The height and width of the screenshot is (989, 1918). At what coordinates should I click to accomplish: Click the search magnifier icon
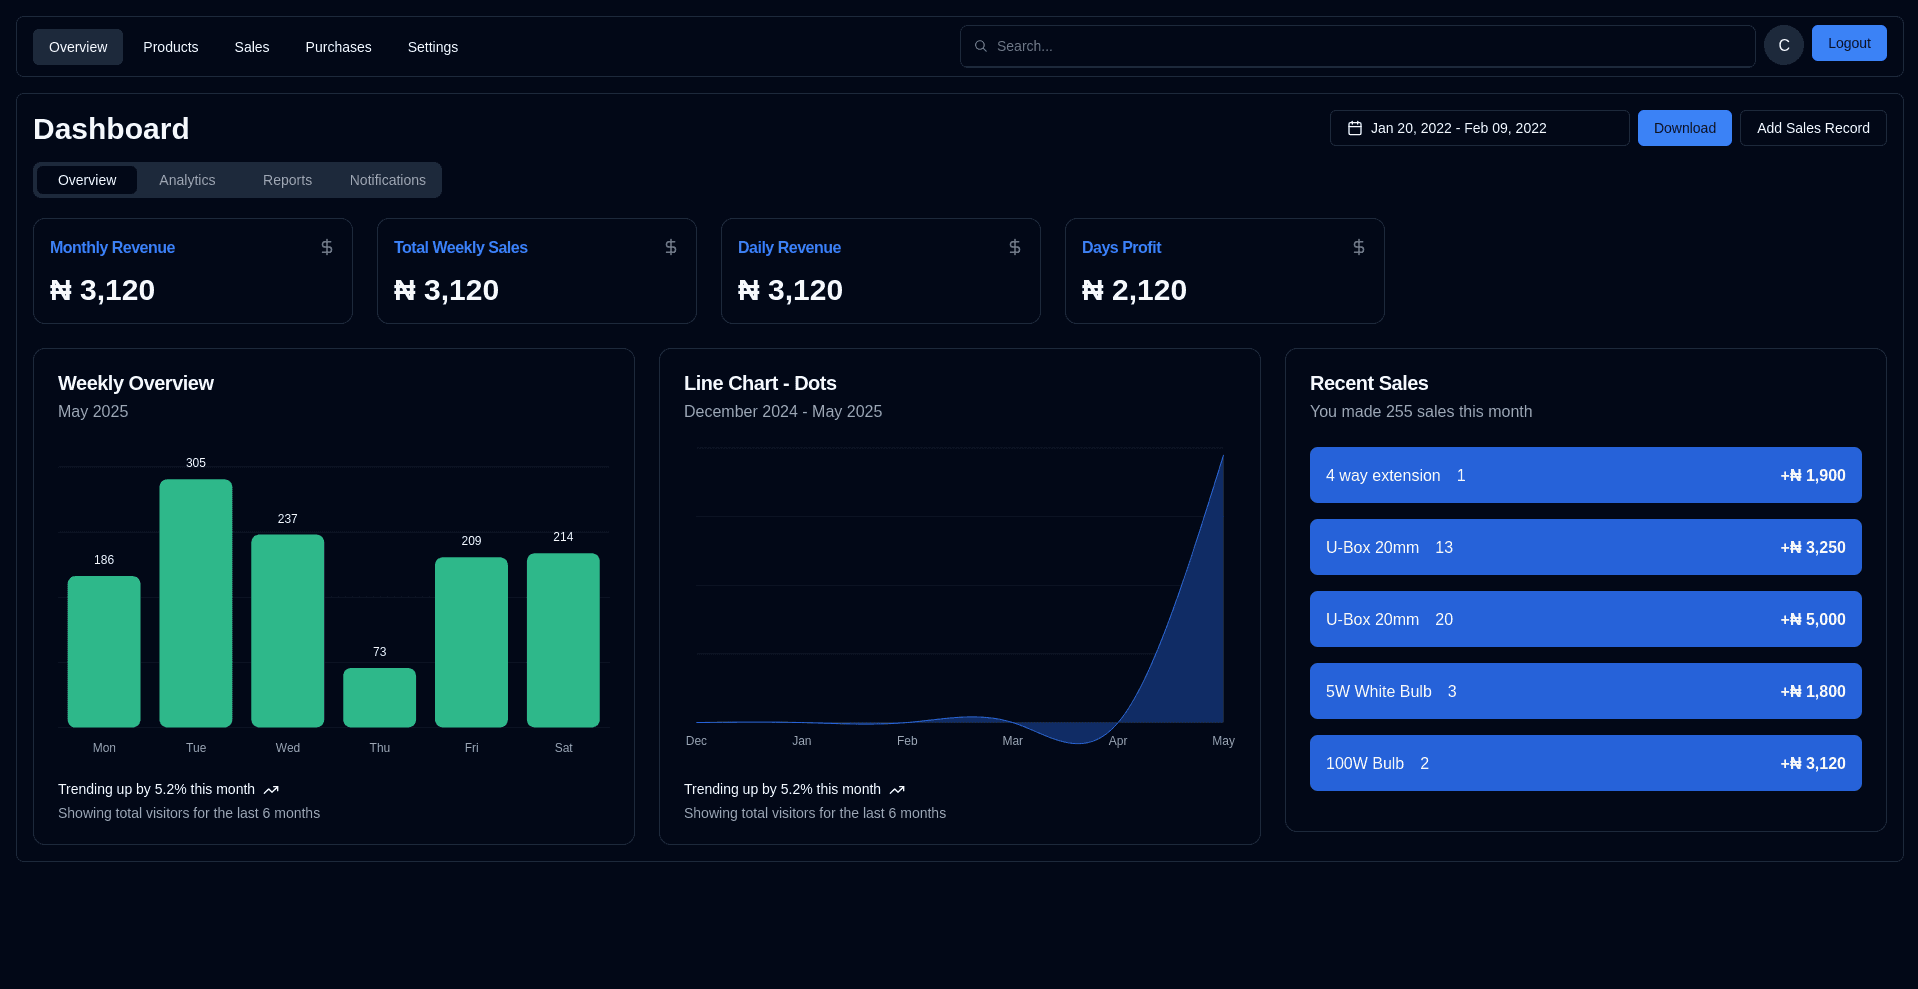click(981, 46)
